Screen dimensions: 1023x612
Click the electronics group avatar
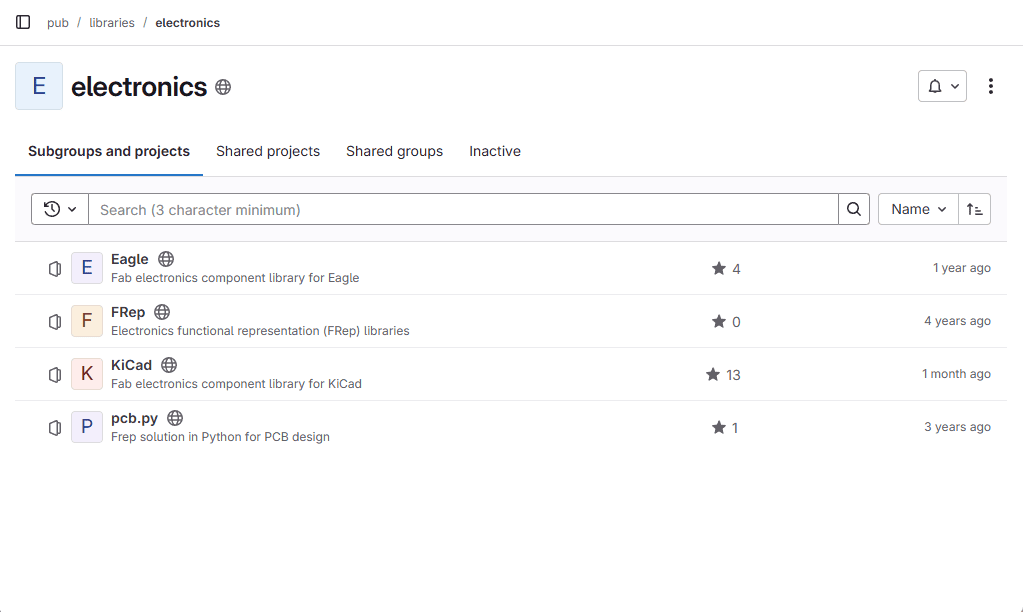point(39,86)
